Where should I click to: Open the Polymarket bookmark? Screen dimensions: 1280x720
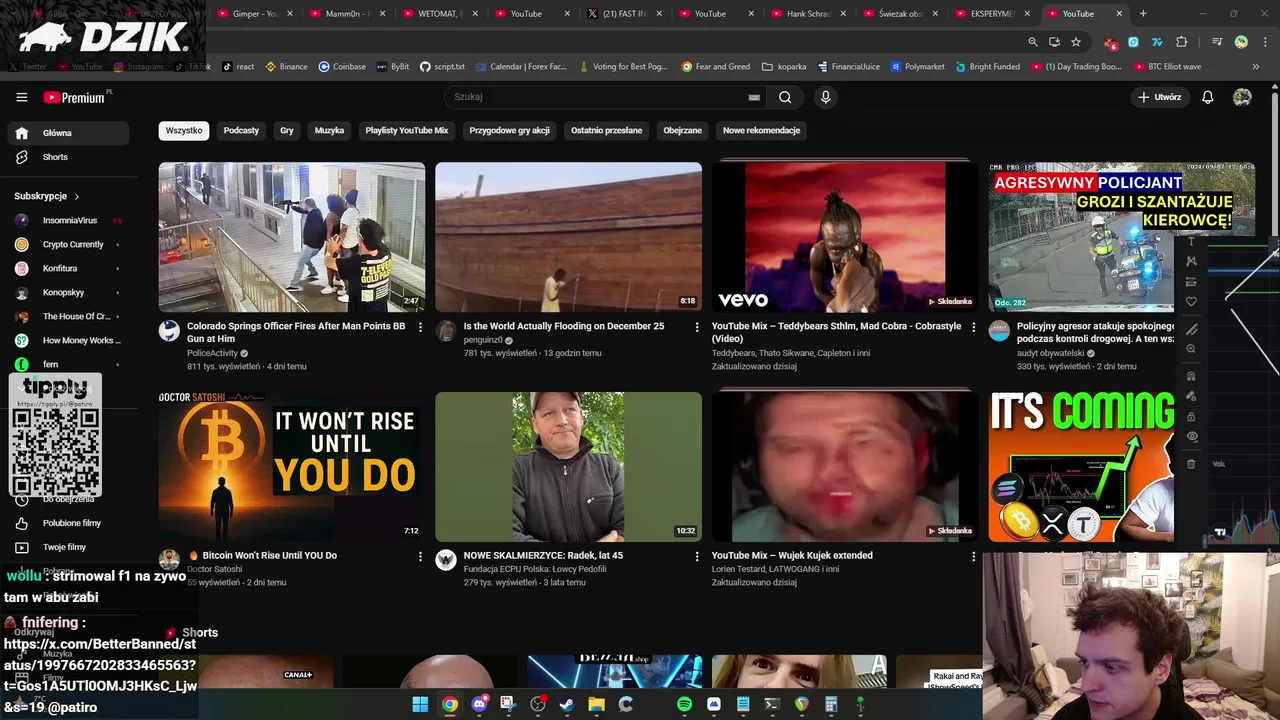[917, 67]
